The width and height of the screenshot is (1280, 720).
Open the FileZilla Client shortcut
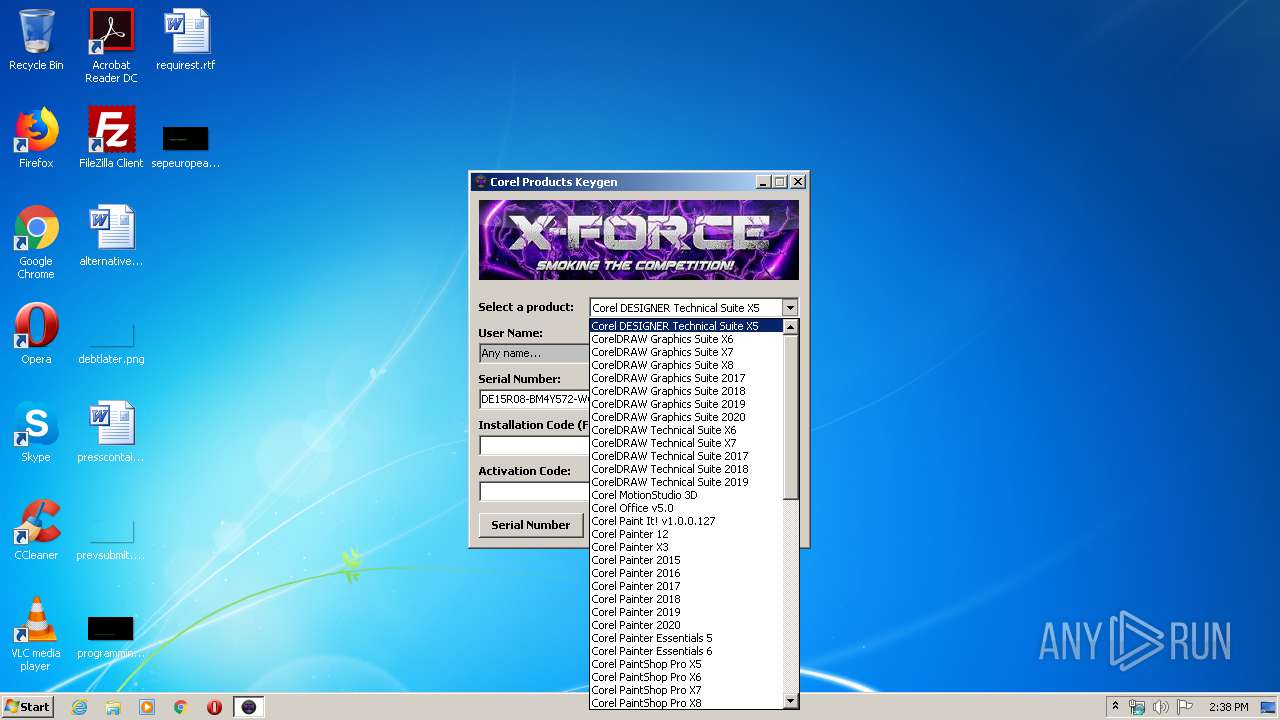tap(111, 138)
